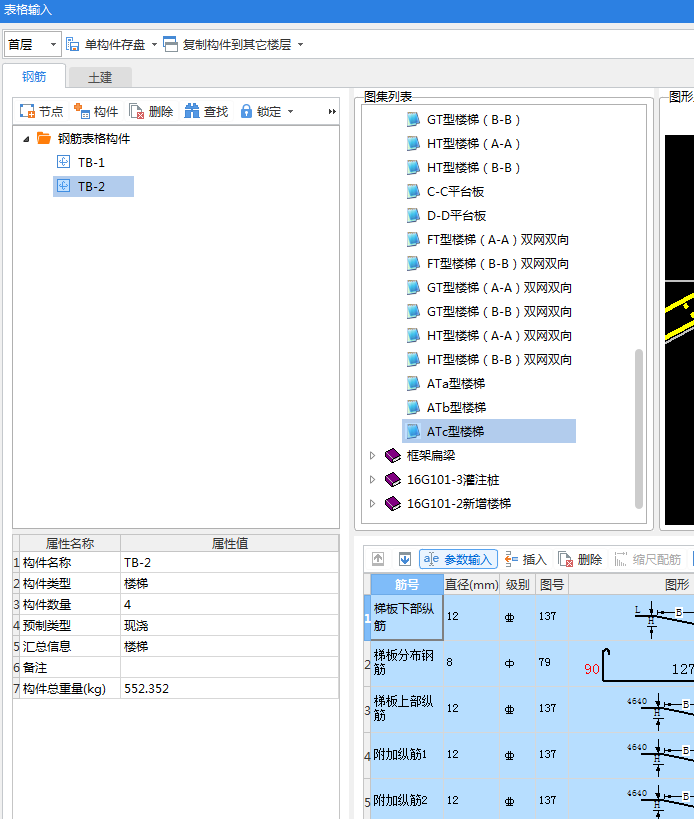This screenshot has height=819, width=694.
Task: Select the 钢筋表格构件 folder node
Action: (93, 138)
